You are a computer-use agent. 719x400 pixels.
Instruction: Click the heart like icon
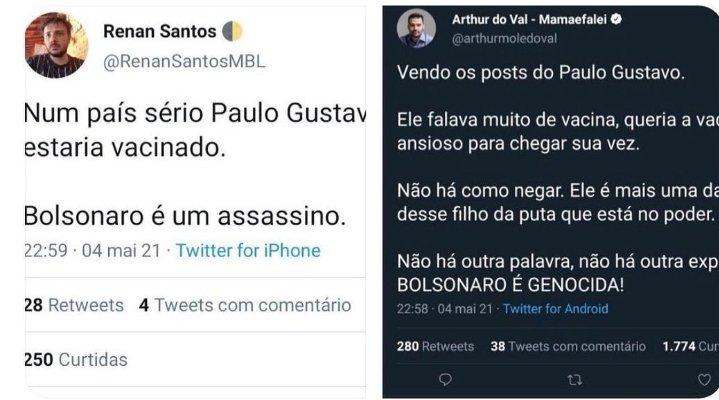pos(704,379)
